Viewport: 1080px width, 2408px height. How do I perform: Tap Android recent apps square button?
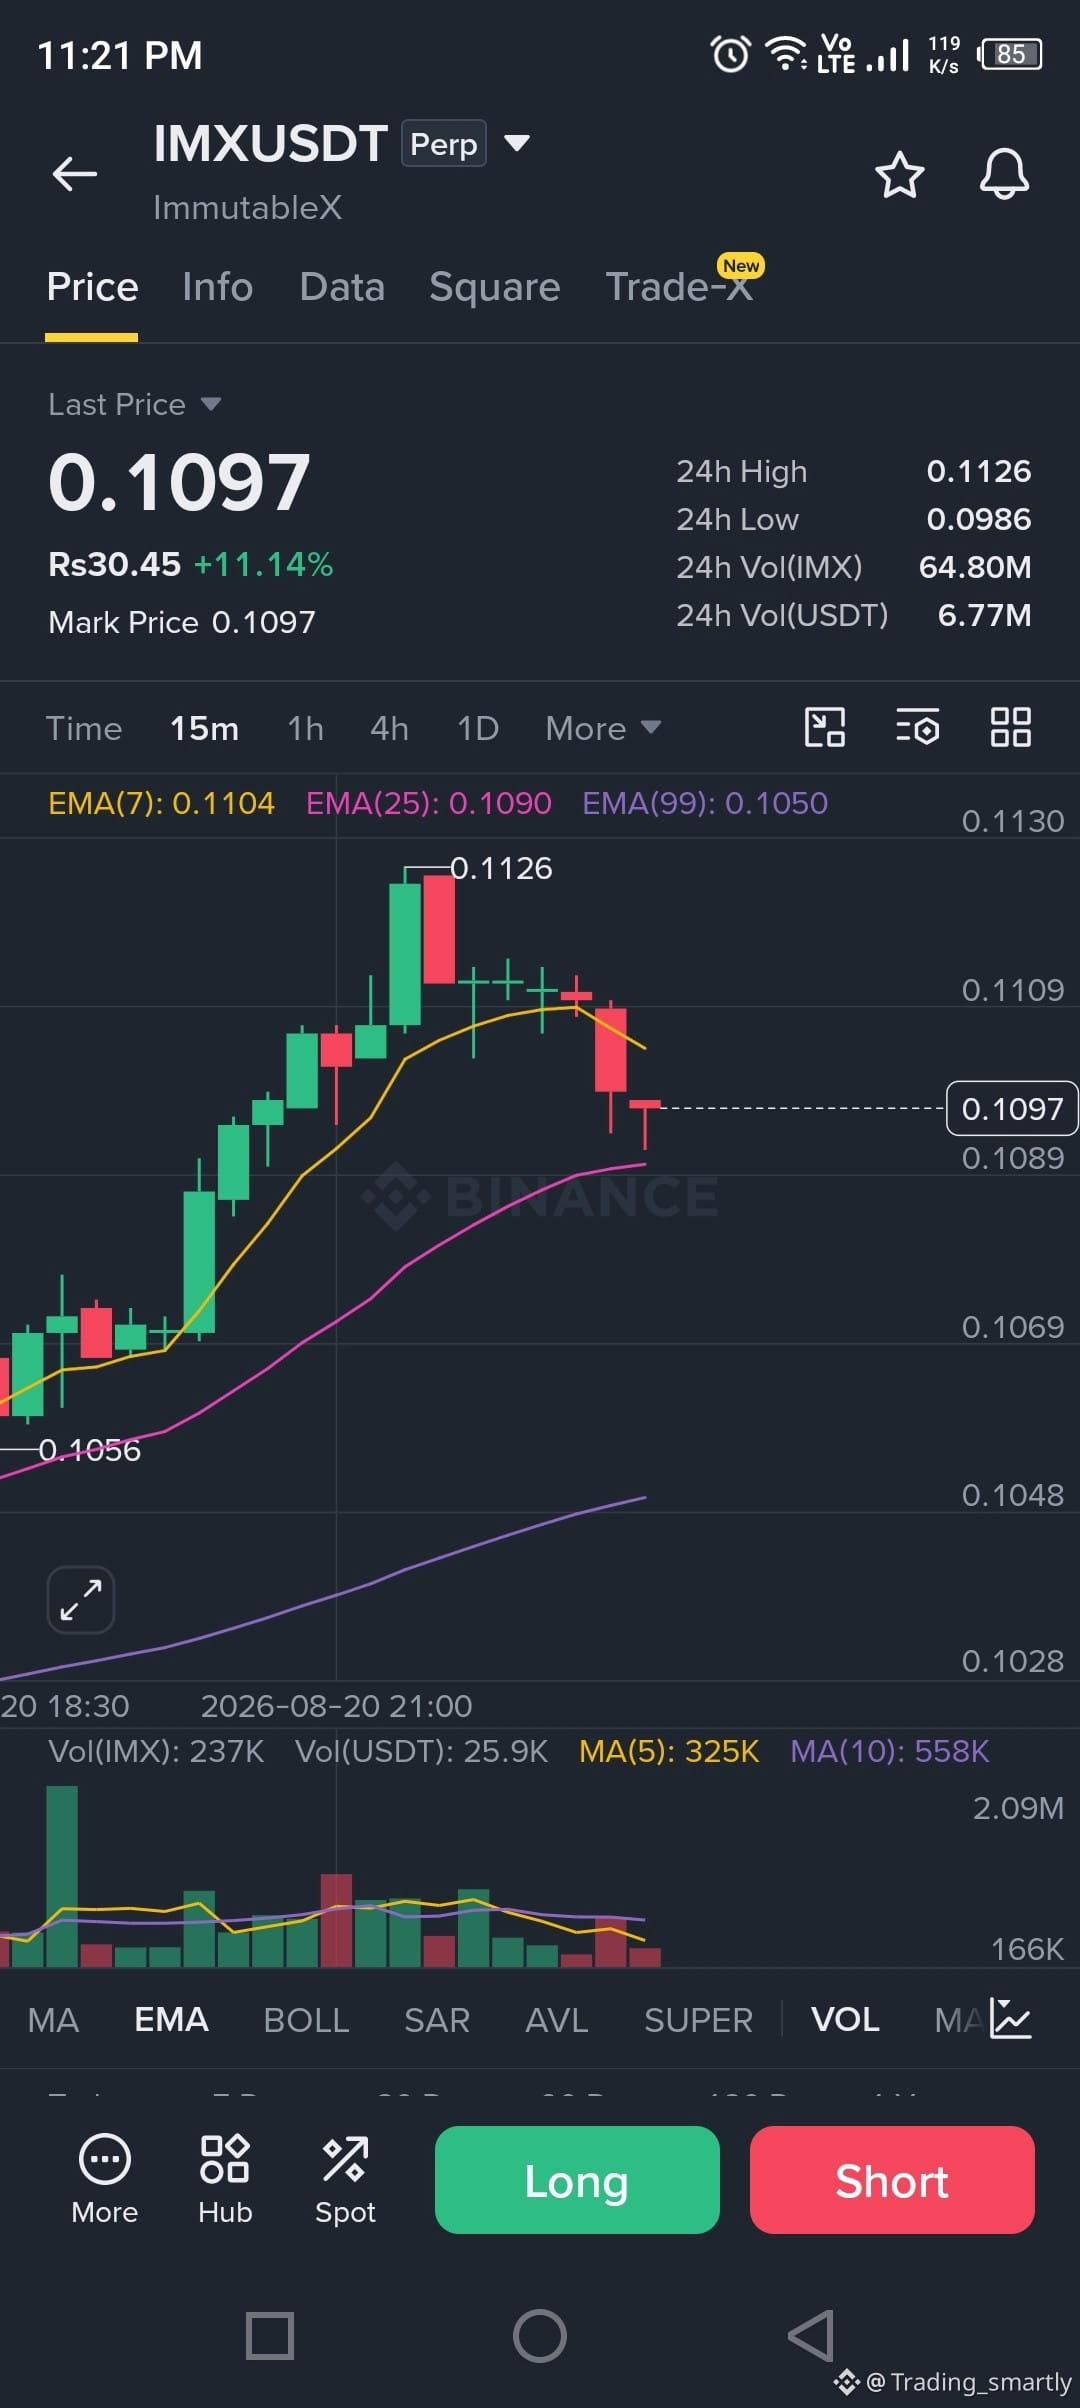[x=270, y=2336]
